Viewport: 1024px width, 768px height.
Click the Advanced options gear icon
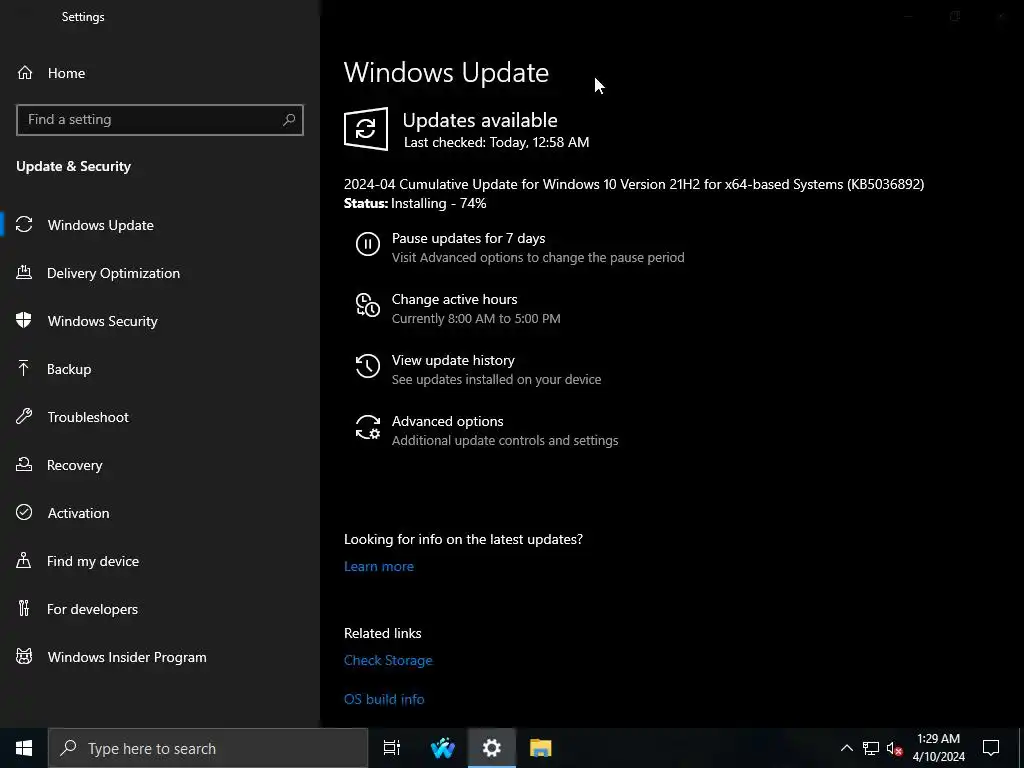click(x=368, y=427)
